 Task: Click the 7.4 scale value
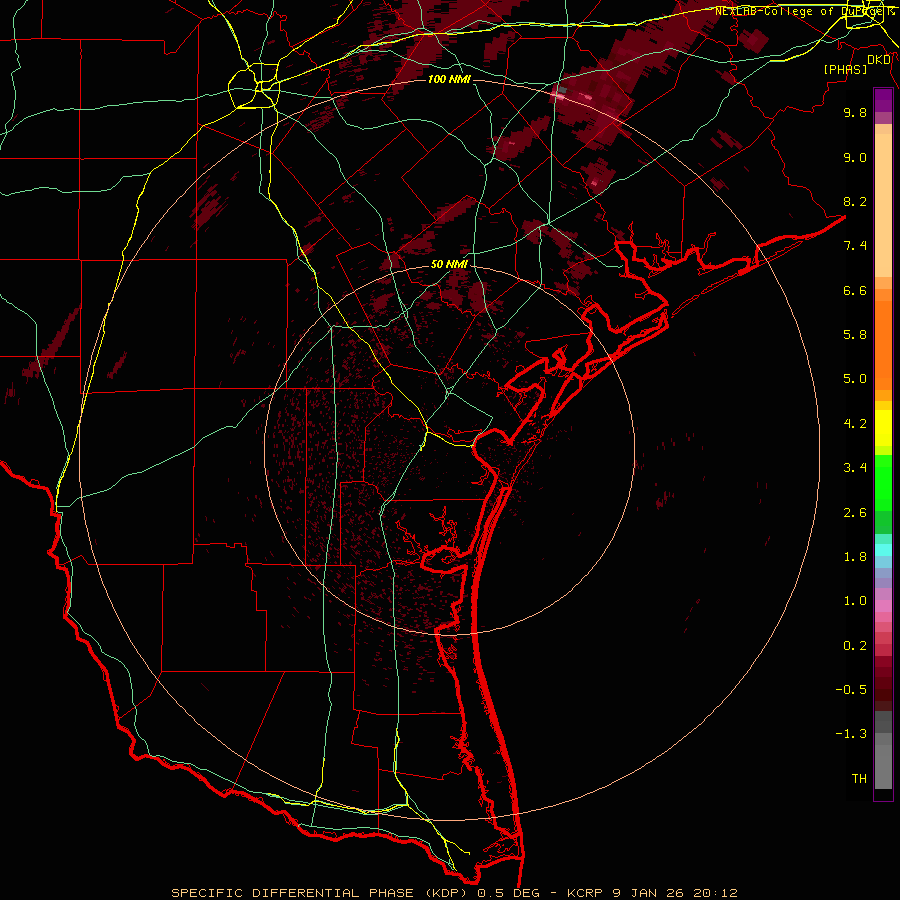pos(855,246)
